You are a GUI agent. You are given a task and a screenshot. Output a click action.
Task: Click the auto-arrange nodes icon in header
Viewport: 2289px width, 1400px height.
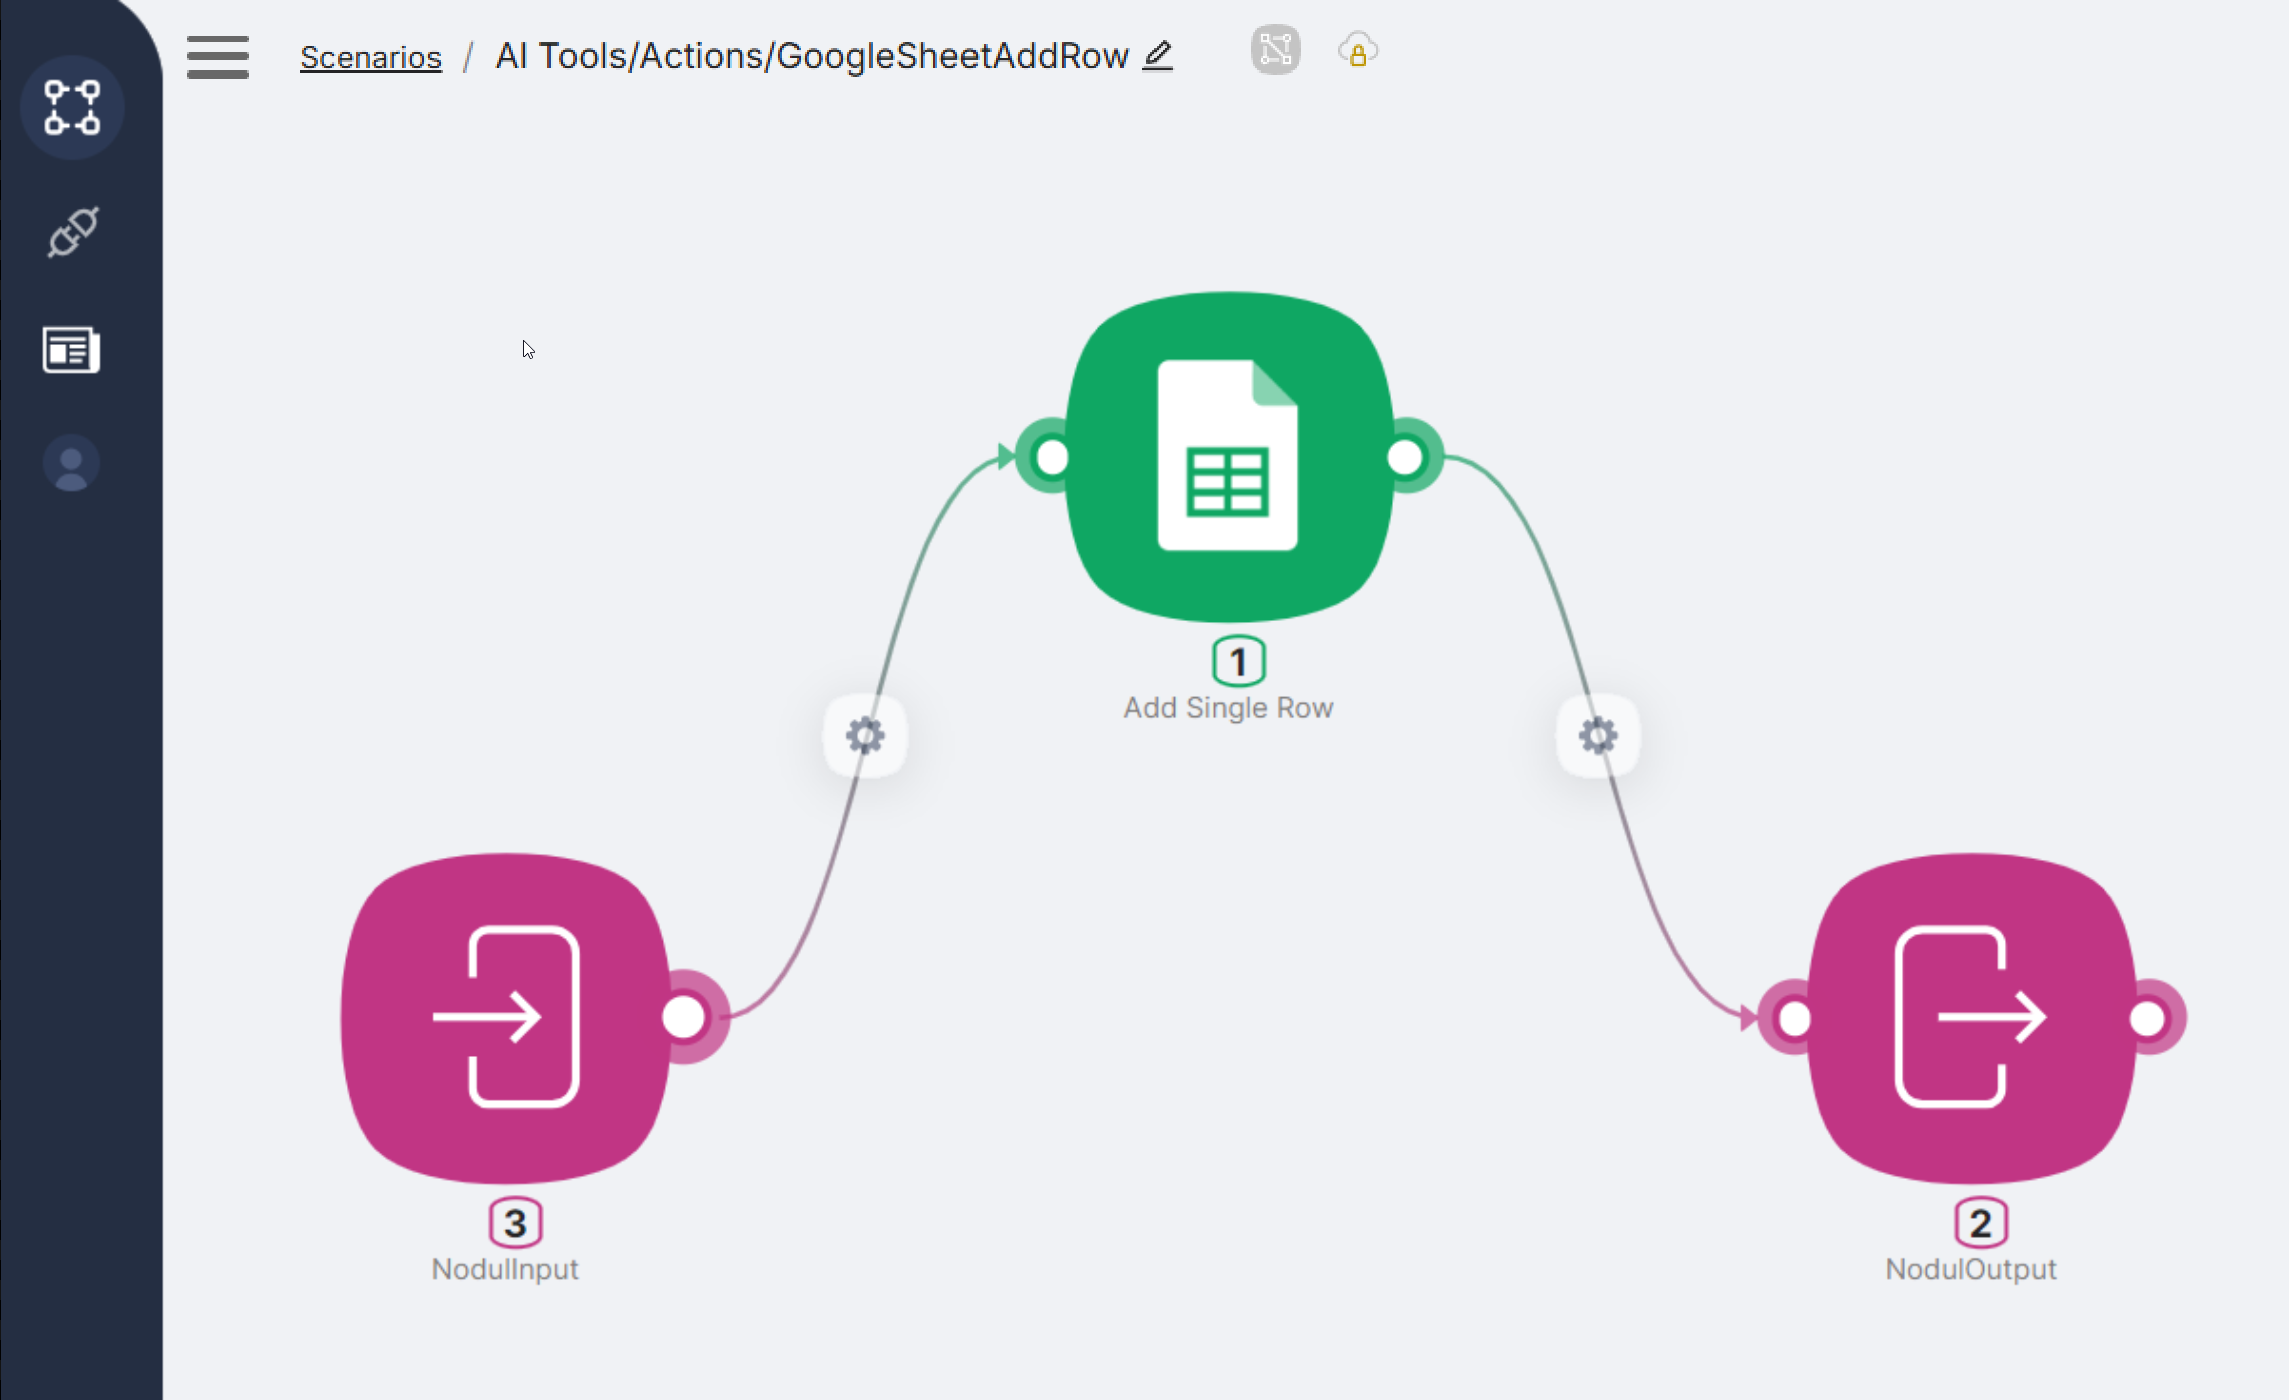(x=1275, y=49)
